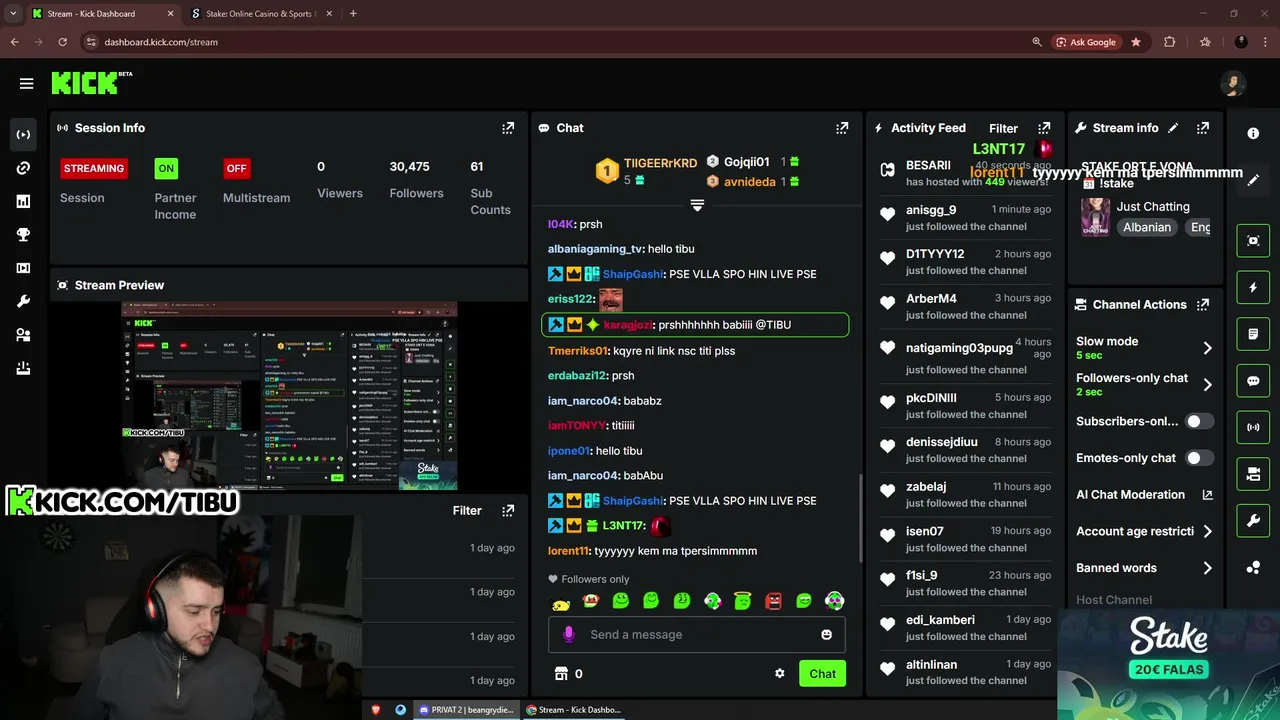Screen dimensions: 1280x720
Task: Select the Stream broadcast icon in sidebar
Action: point(23,134)
